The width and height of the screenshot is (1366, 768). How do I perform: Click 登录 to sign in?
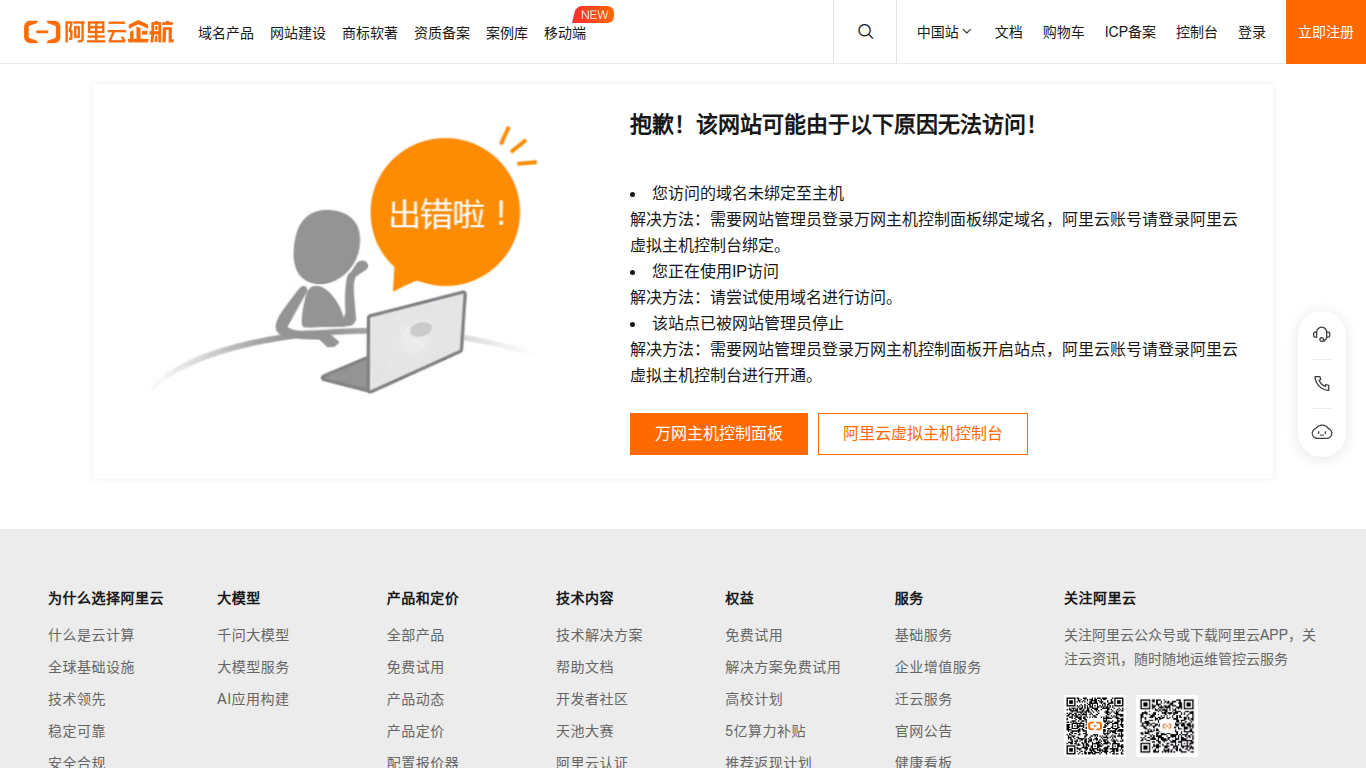[1252, 32]
